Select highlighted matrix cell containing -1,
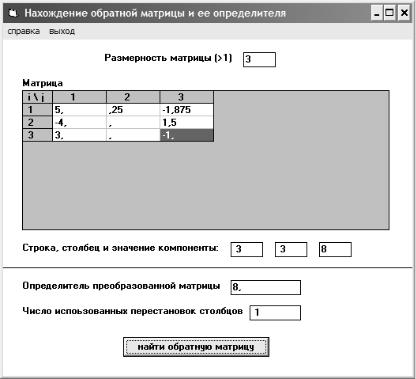 pyautogui.click(x=187, y=135)
